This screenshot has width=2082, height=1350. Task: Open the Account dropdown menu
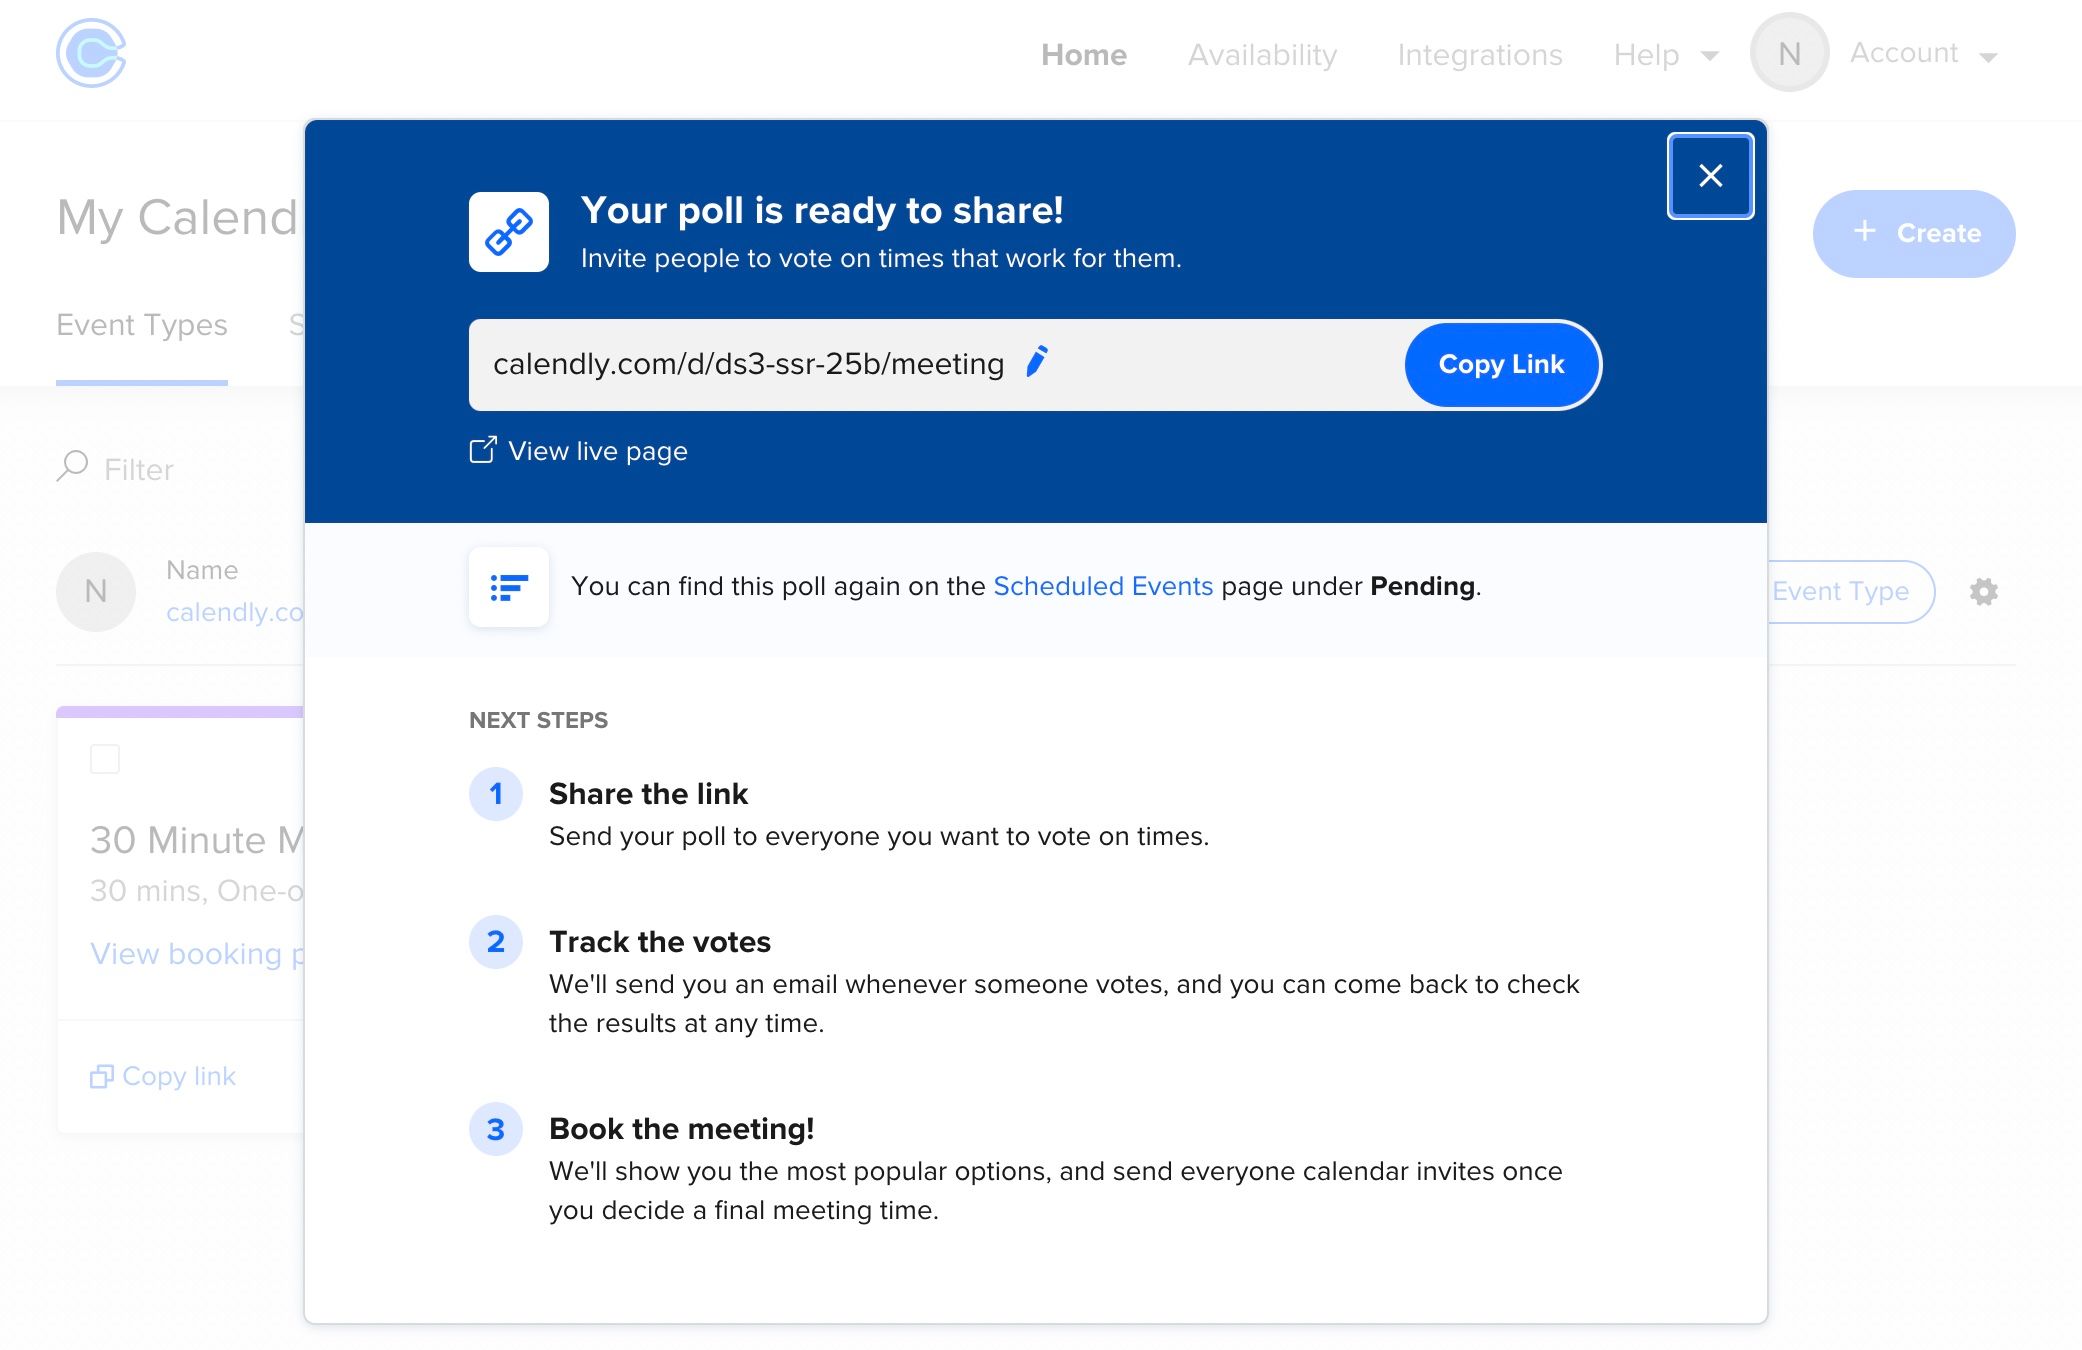click(1924, 54)
